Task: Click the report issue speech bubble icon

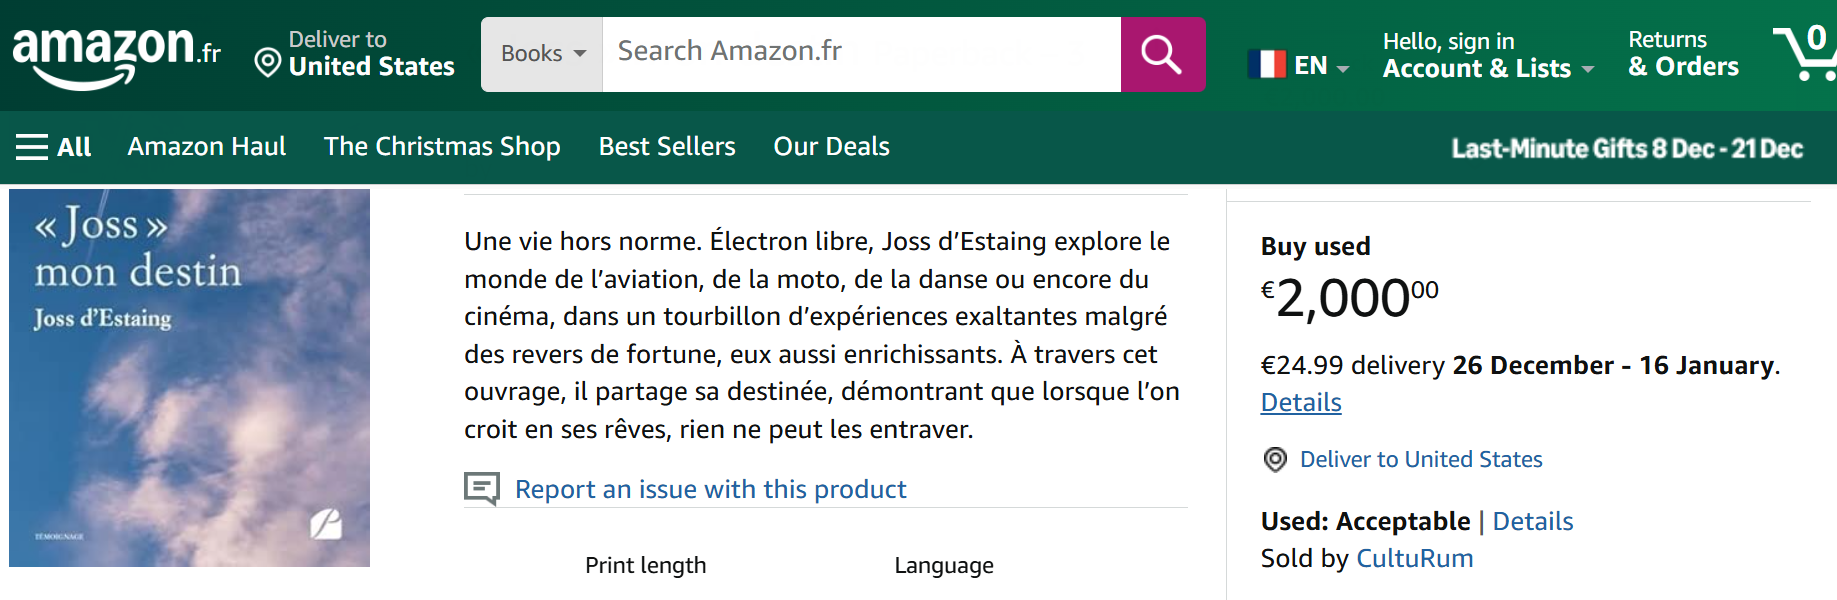Action: point(482,489)
